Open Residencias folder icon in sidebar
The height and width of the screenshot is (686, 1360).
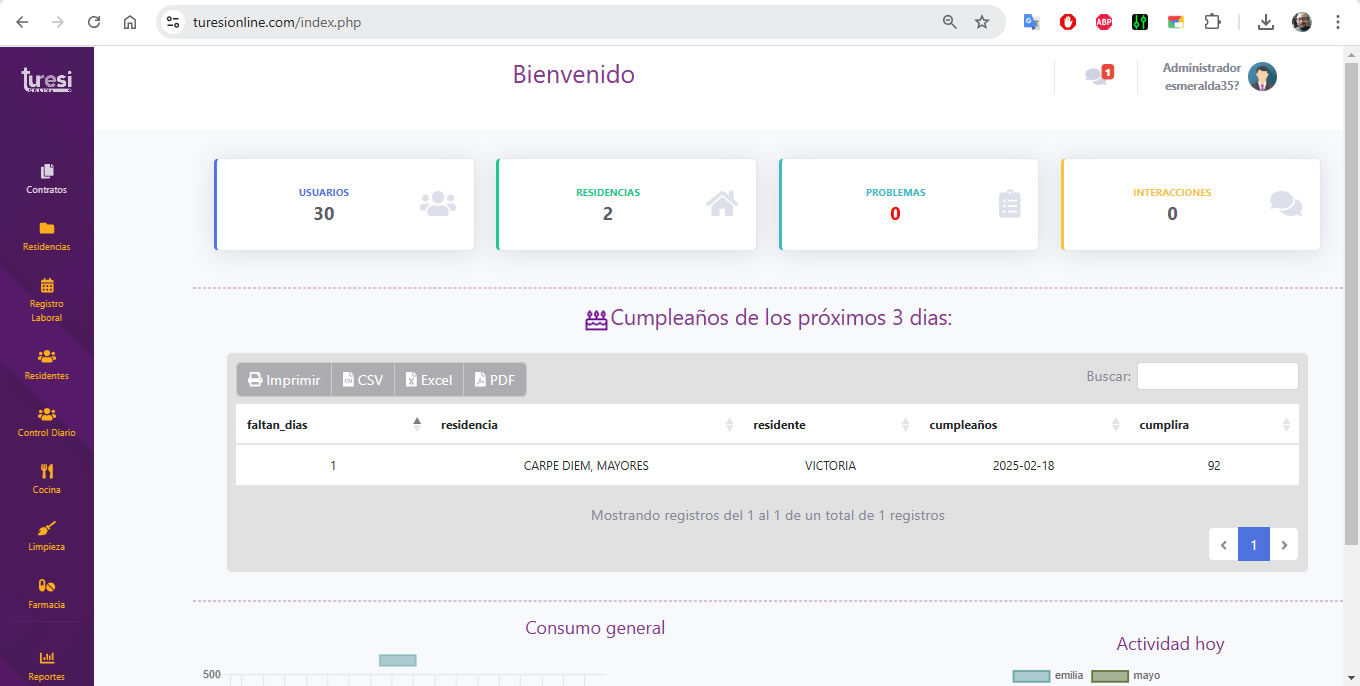click(47, 228)
